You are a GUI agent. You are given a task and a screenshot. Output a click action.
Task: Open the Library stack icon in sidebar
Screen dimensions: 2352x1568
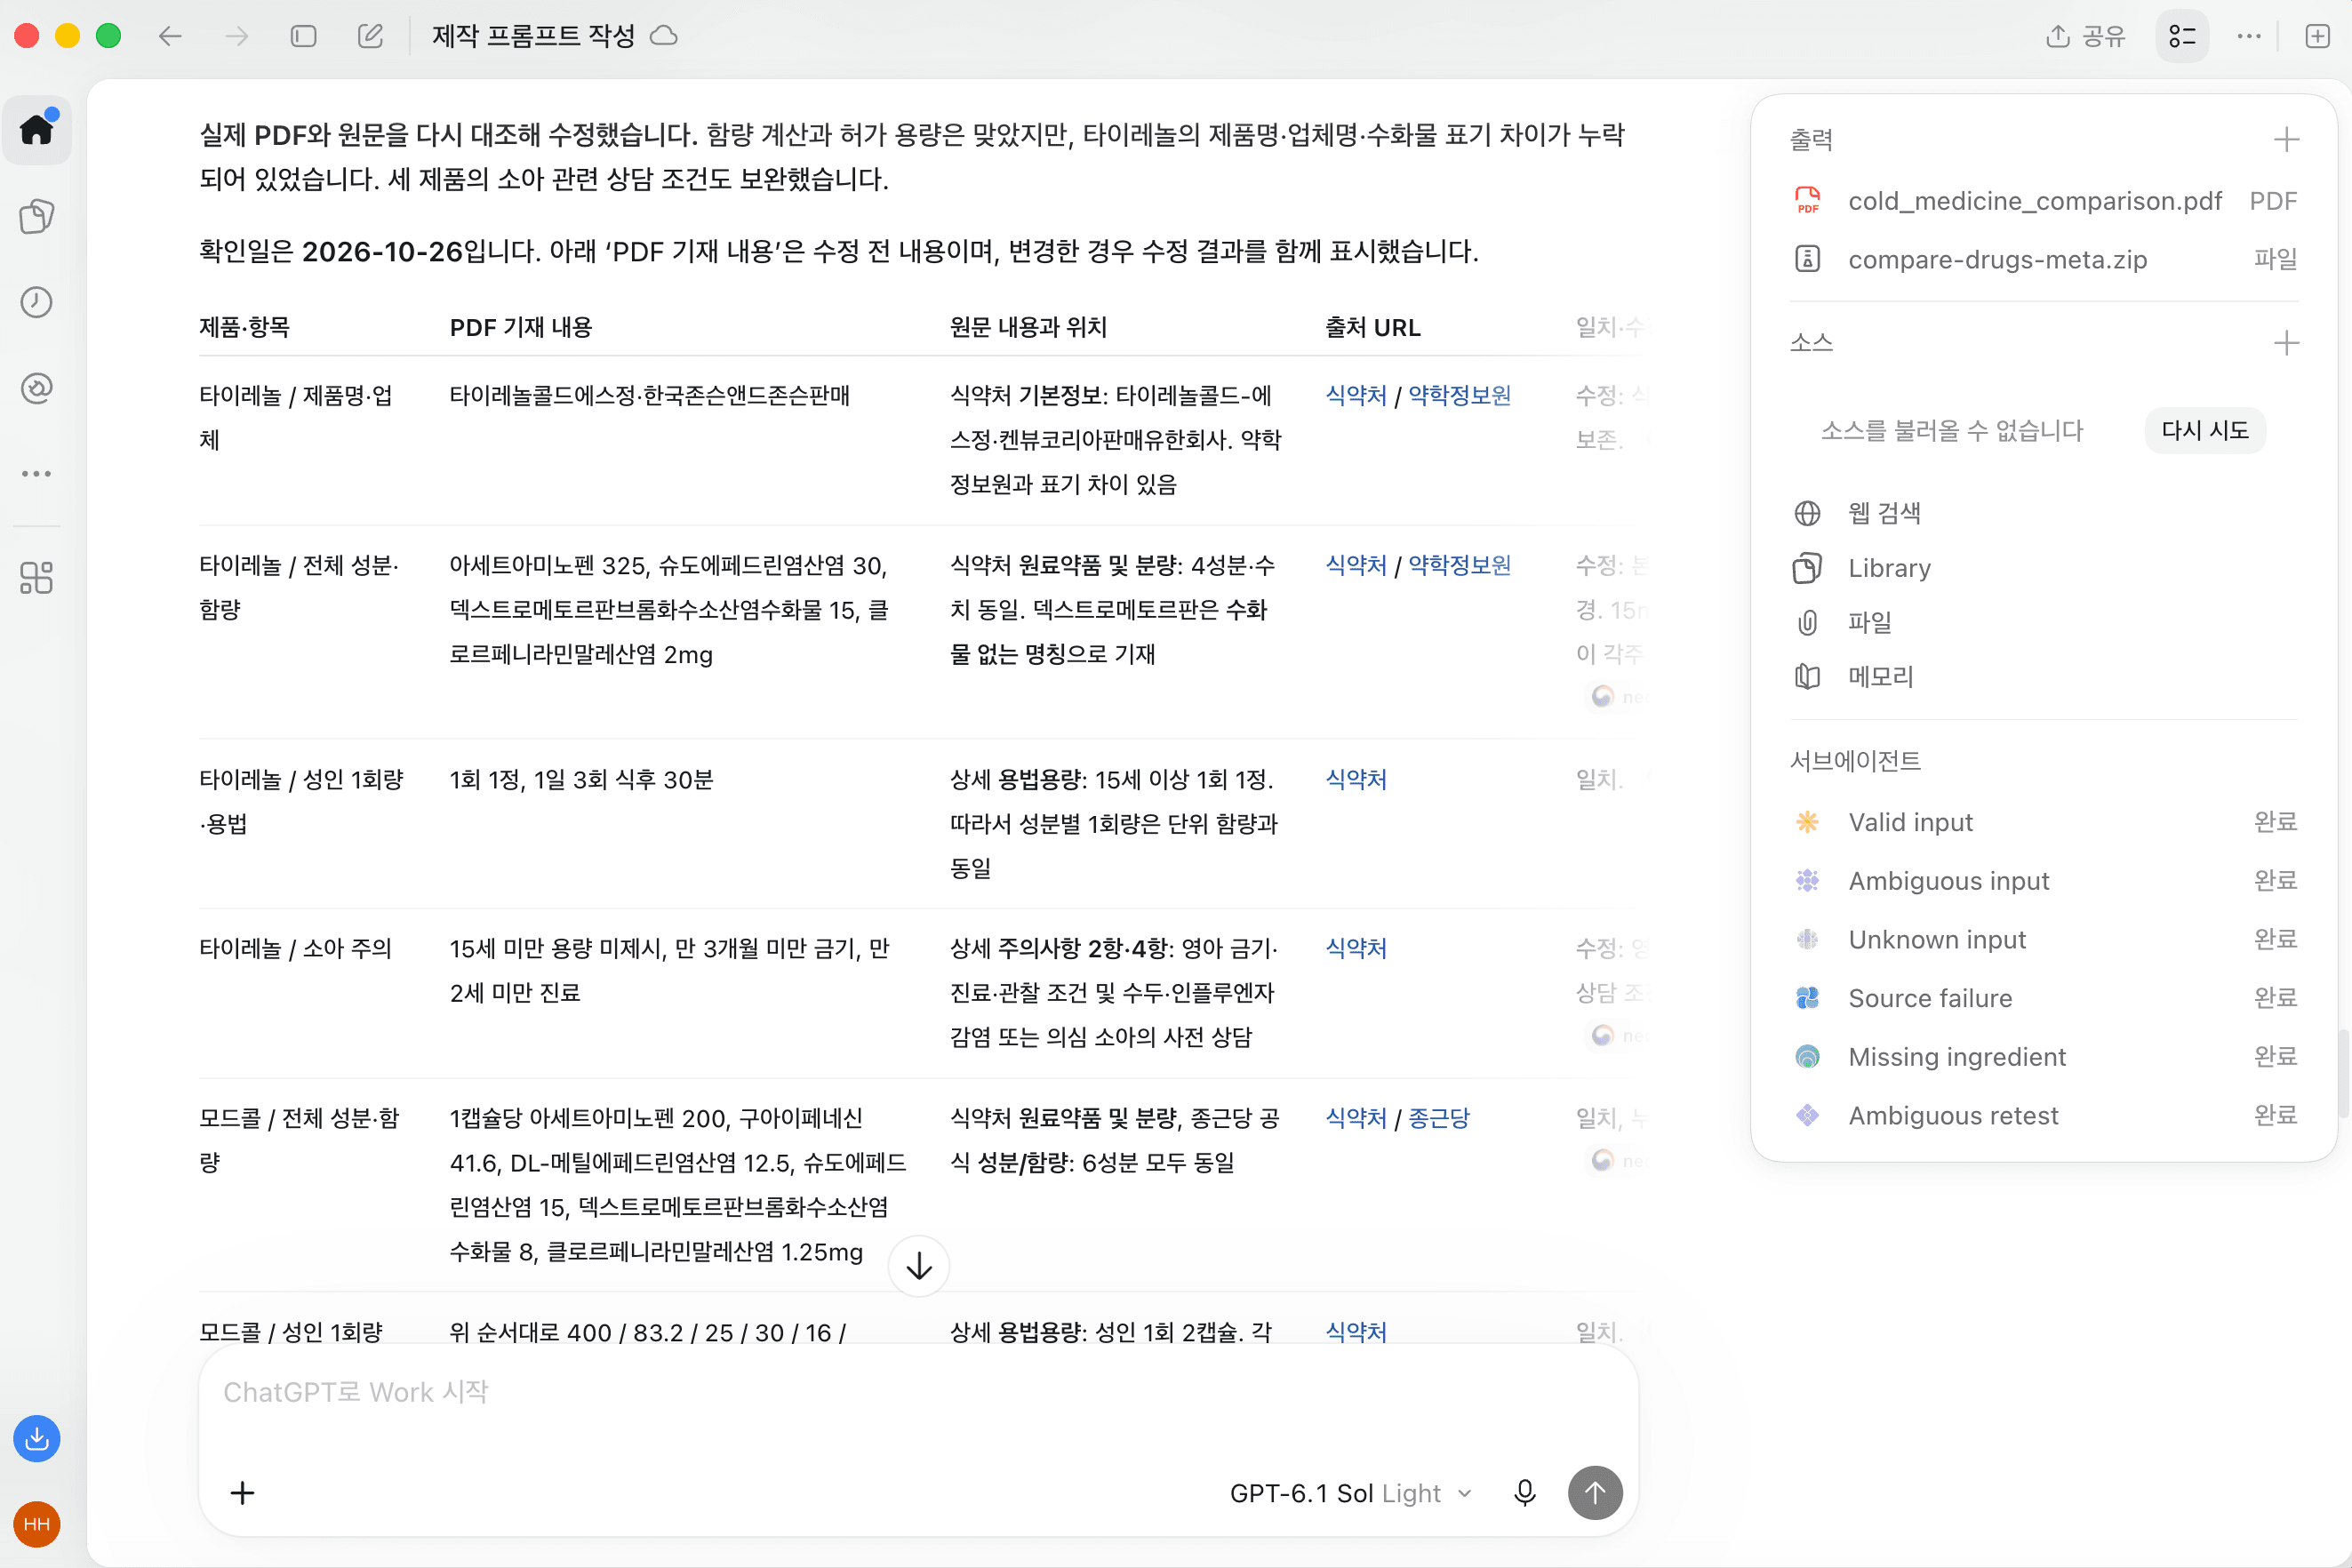37,216
